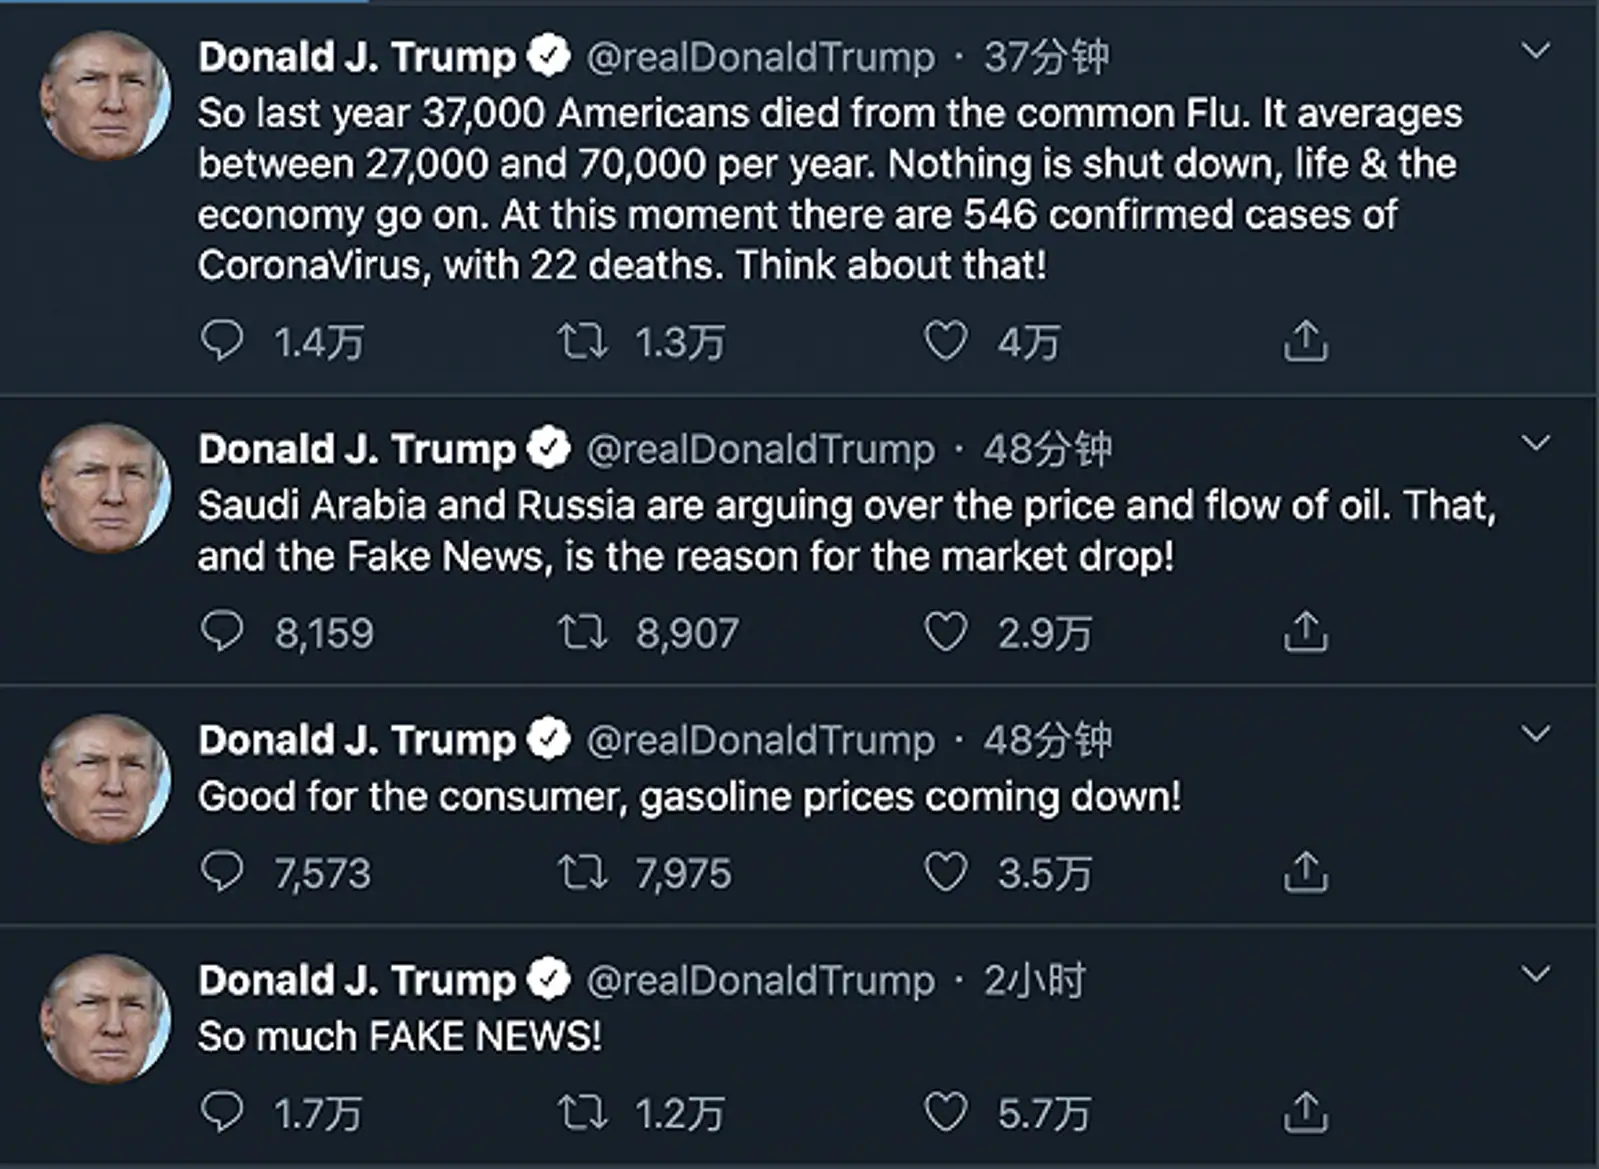Expand options chevron on the FAKE NEWS tweet
Viewport: 1599px width, 1169px height.
(x=1536, y=974)
